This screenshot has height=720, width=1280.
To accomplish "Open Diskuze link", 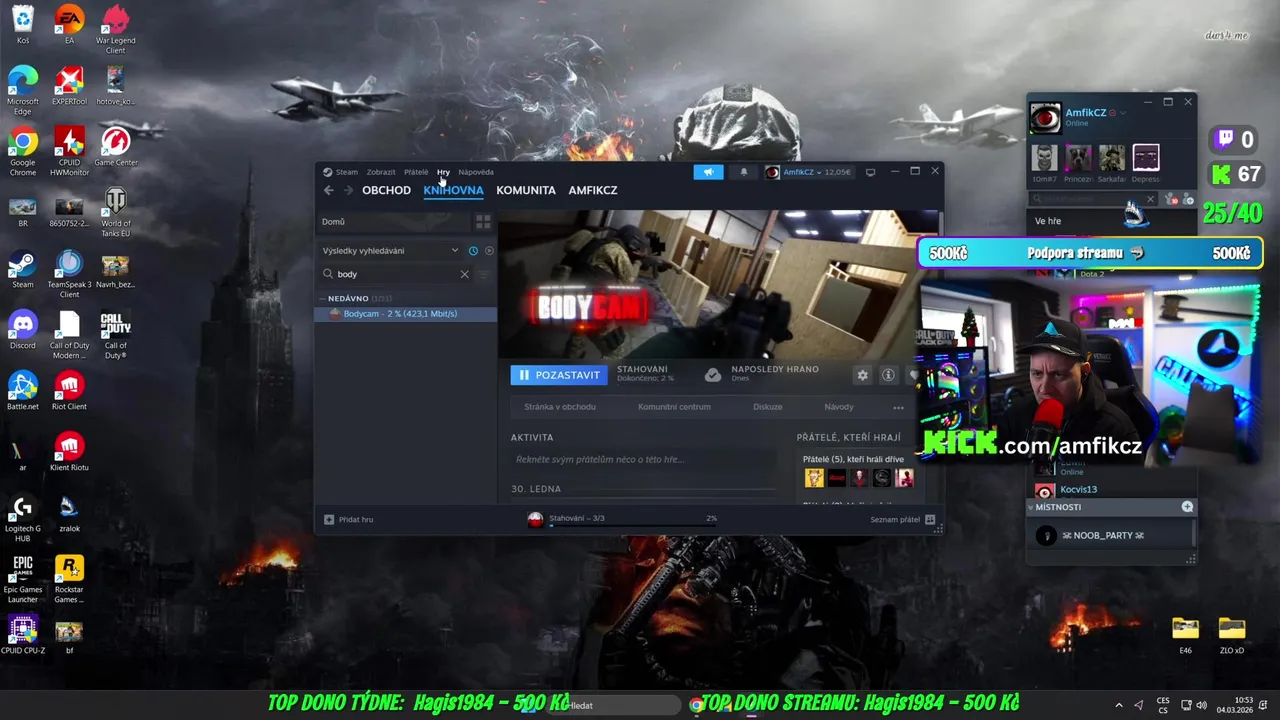I will pyautogui.click(x=768, y=407).
